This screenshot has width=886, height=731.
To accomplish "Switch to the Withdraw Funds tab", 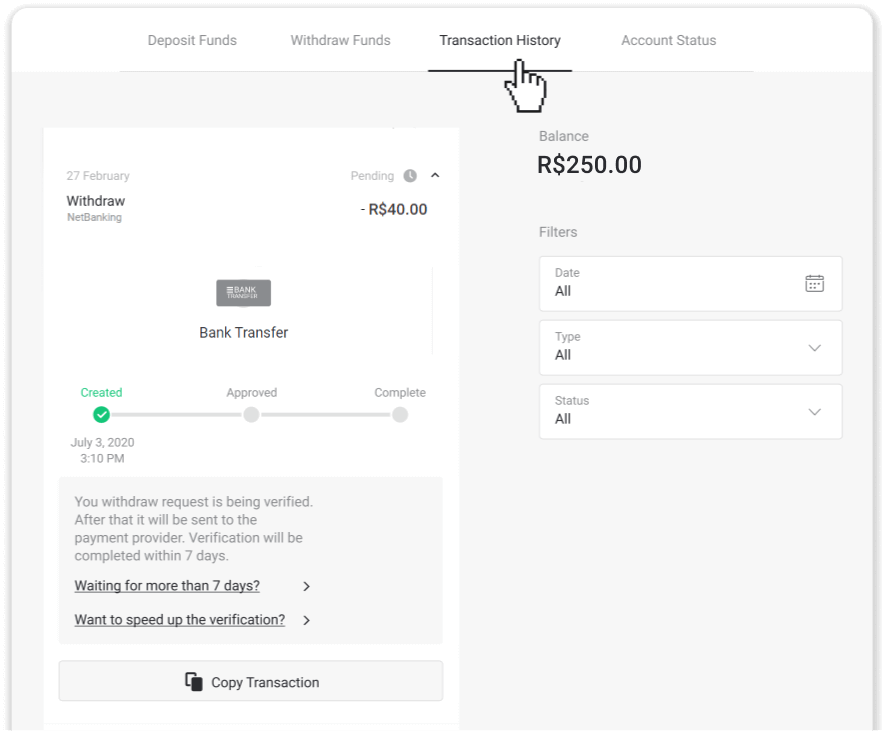I will pos(340,41).
